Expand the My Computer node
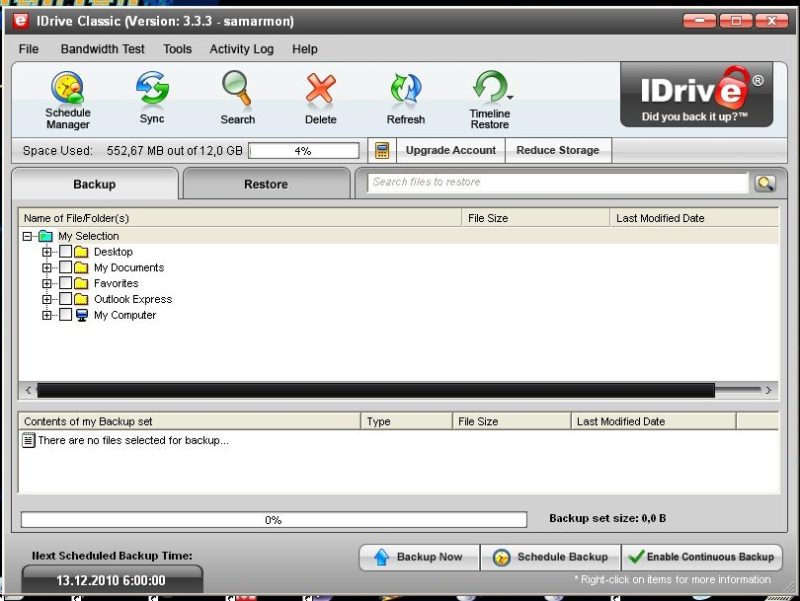This screenshot has width=800, height=601. click(x=47, y=315)
